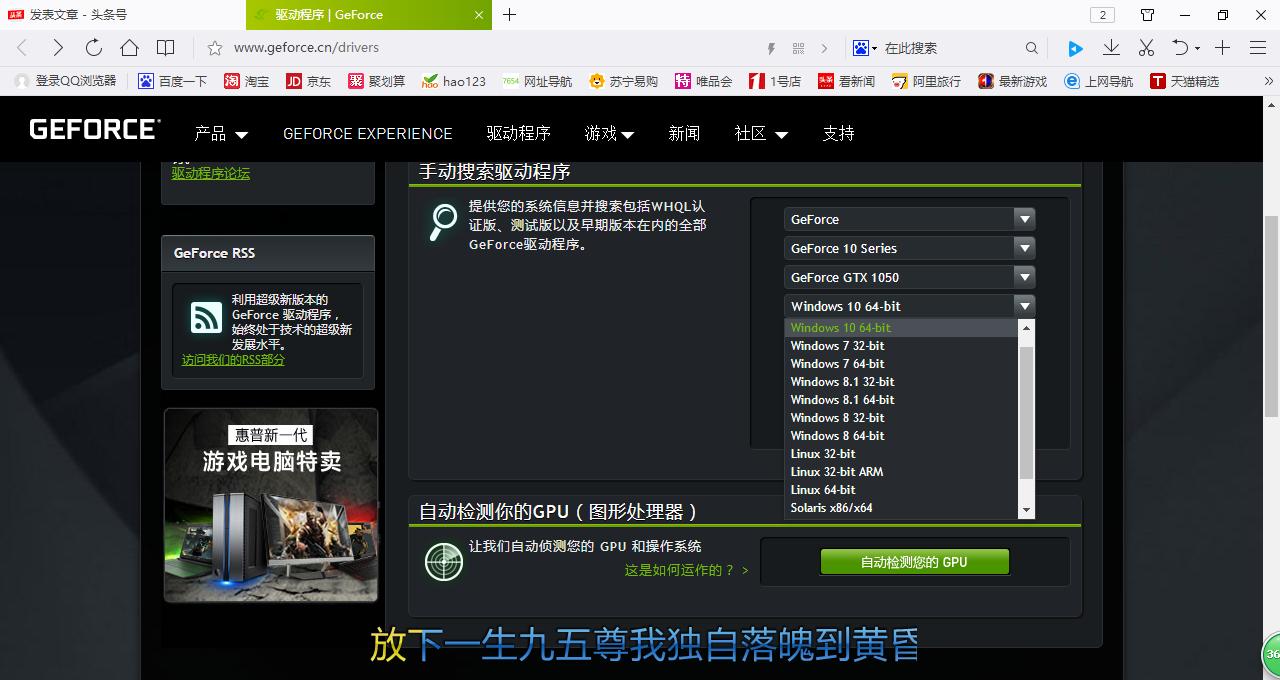Open the browser home page icon

click(x=129, y=48)
